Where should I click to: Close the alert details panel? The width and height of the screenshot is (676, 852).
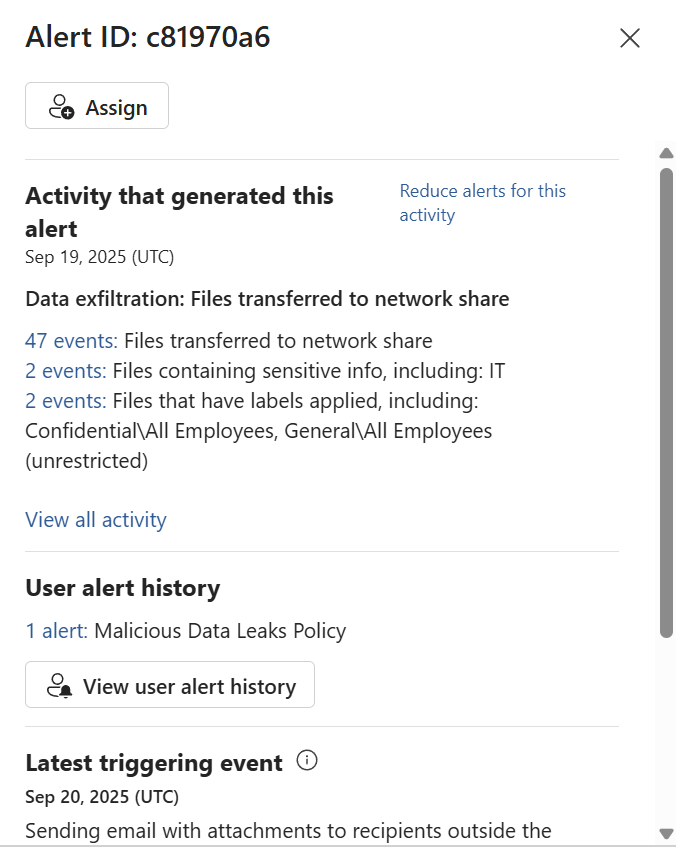coord(629,38)
